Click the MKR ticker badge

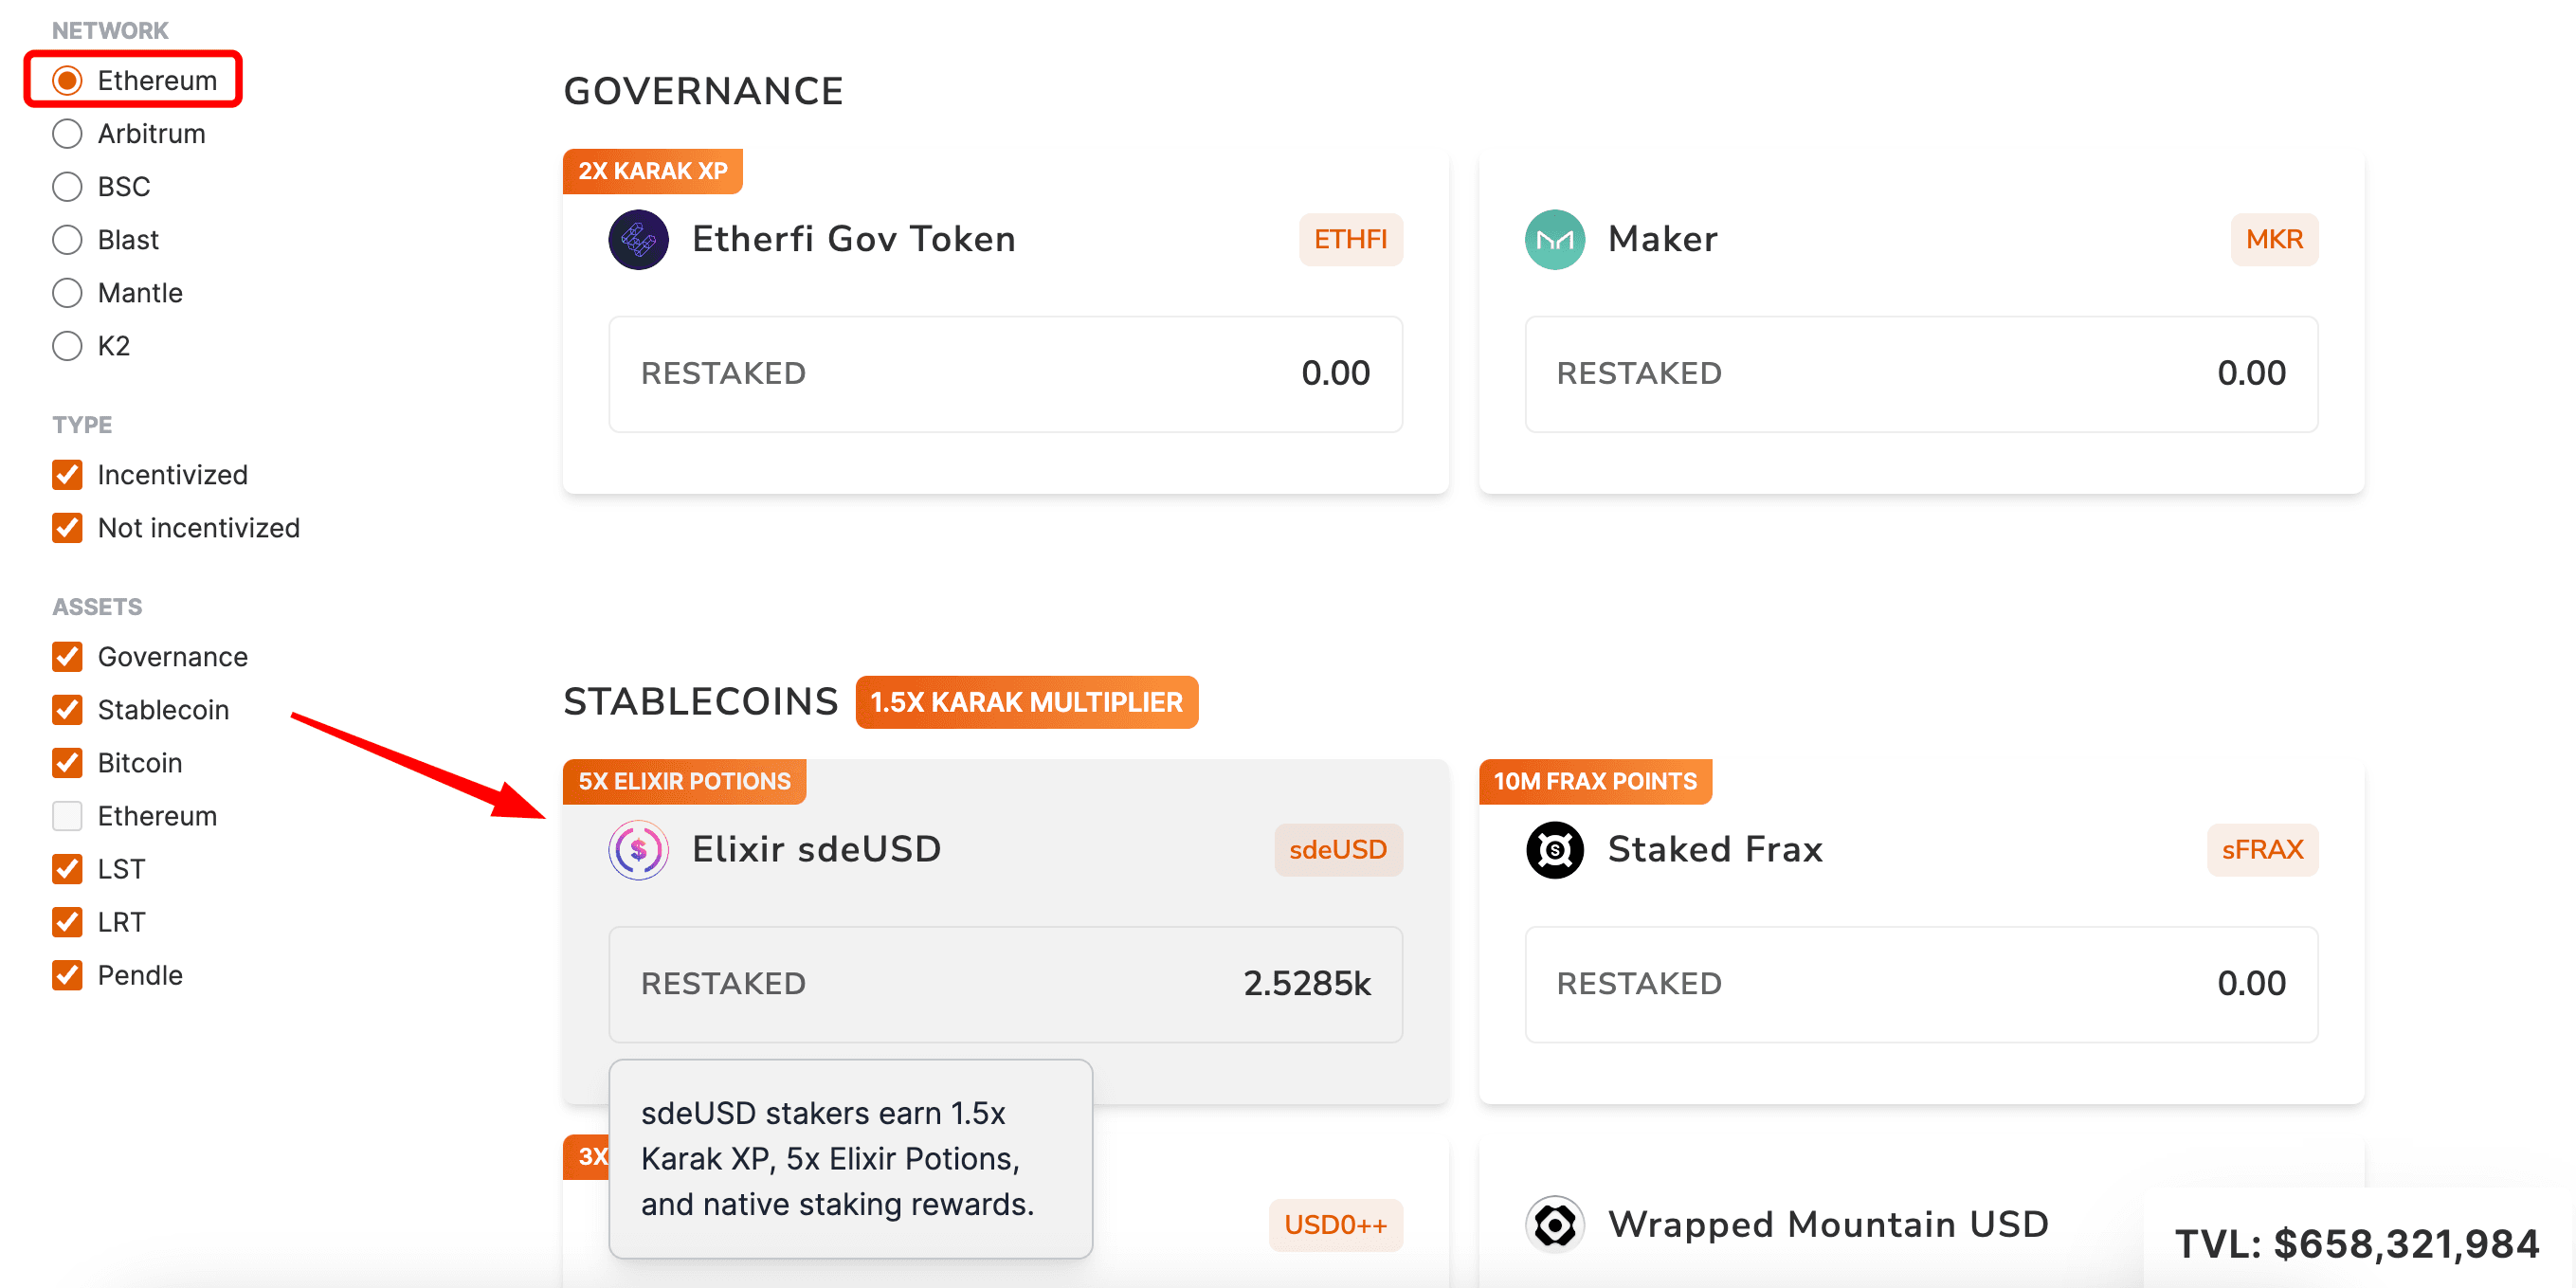pyautogui.click(x=2274, y=239)
